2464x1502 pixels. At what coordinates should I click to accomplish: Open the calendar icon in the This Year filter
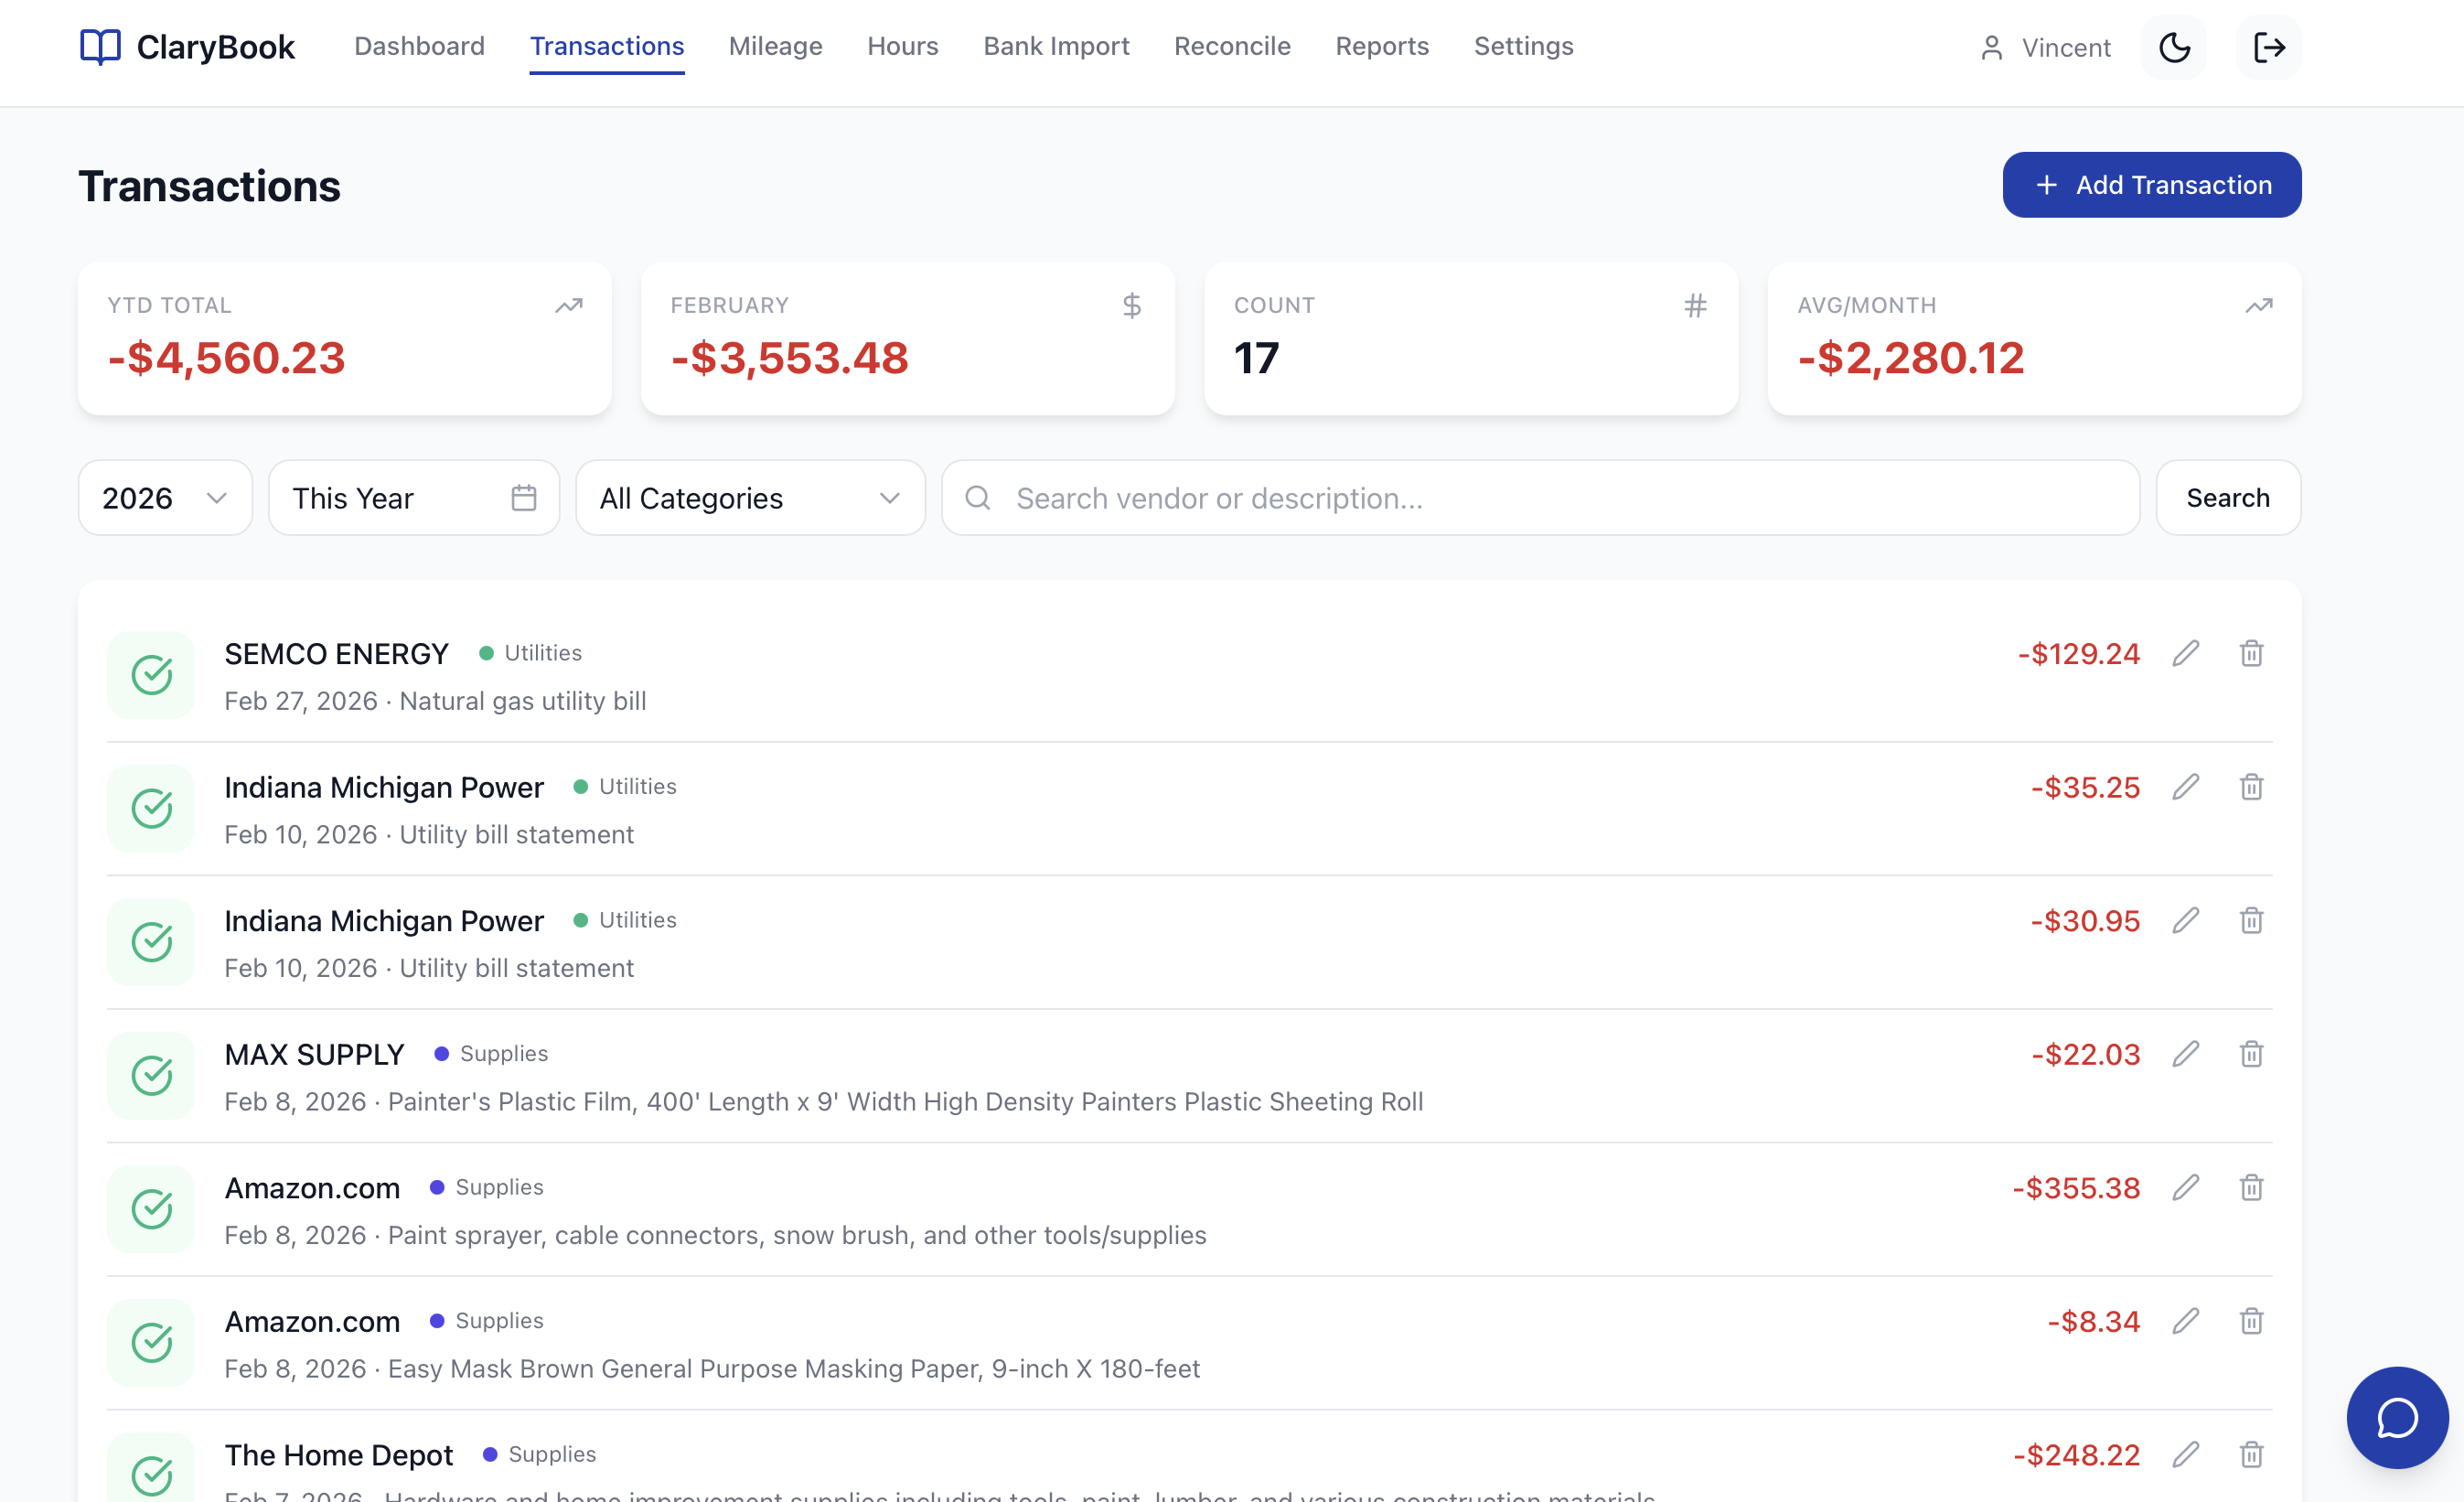[524, 497]
